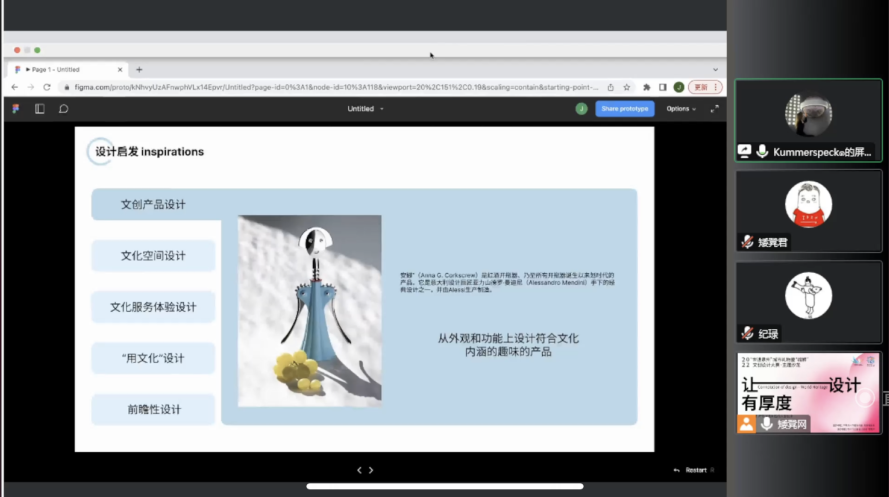Click Restart prototype button

[x=695, y=470]
